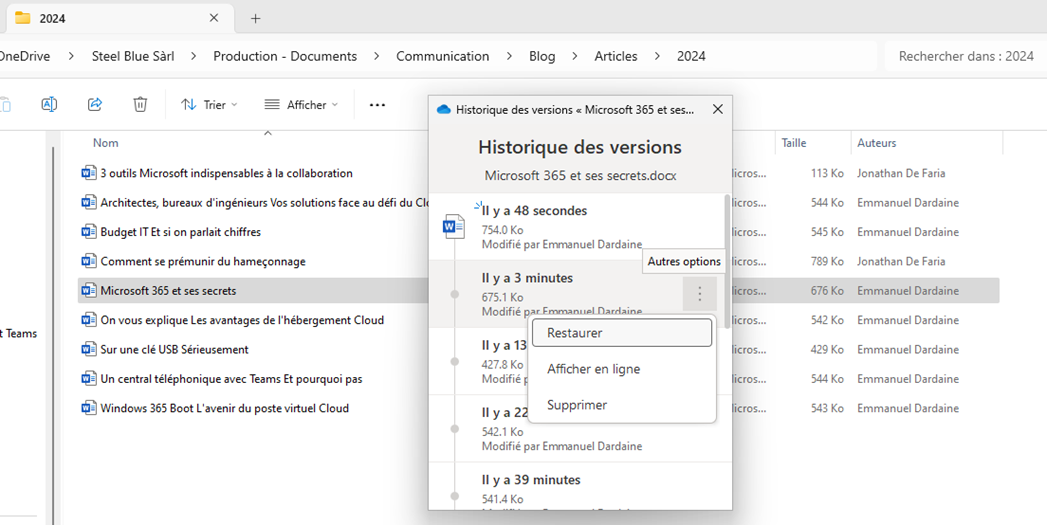Select Un central téléphonique avec Teams file

click(x=231, y=379)
